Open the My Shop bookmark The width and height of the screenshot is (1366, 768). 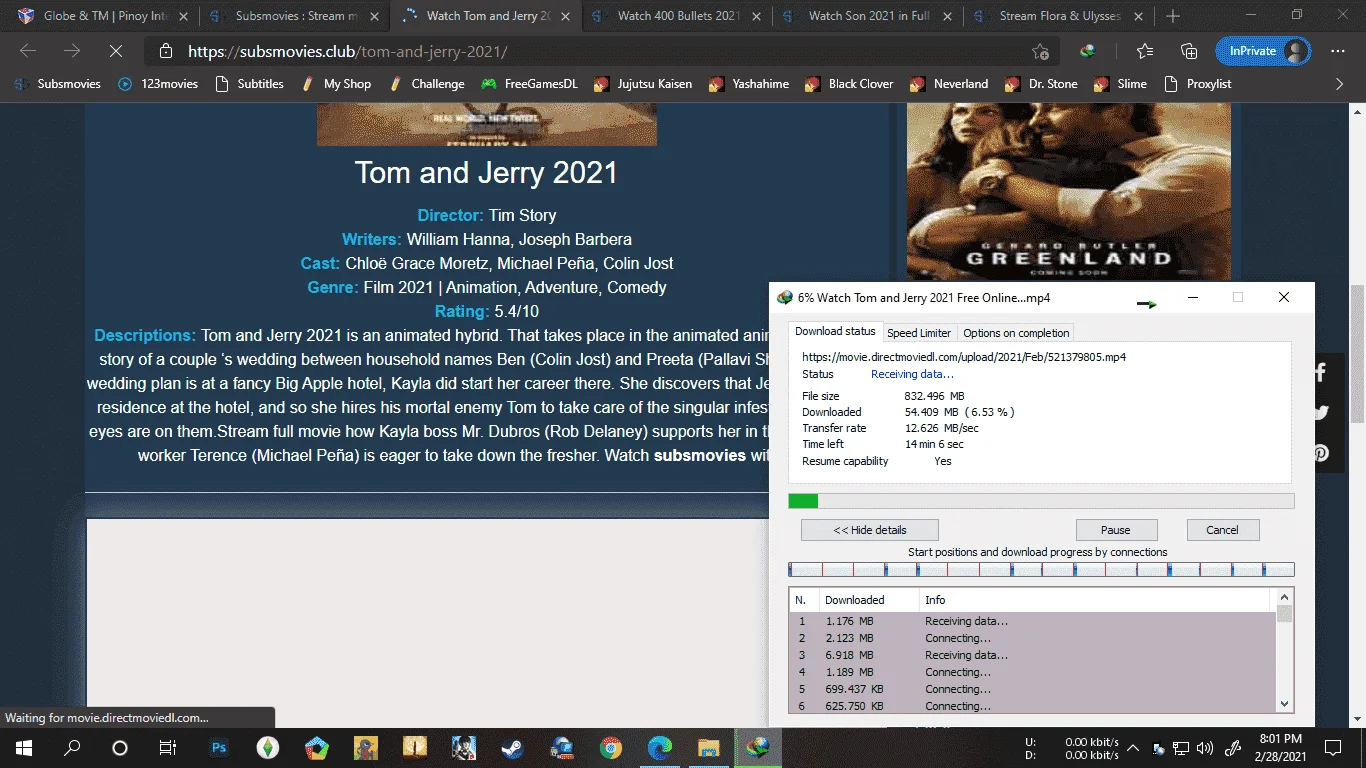(x=337, y=84)
